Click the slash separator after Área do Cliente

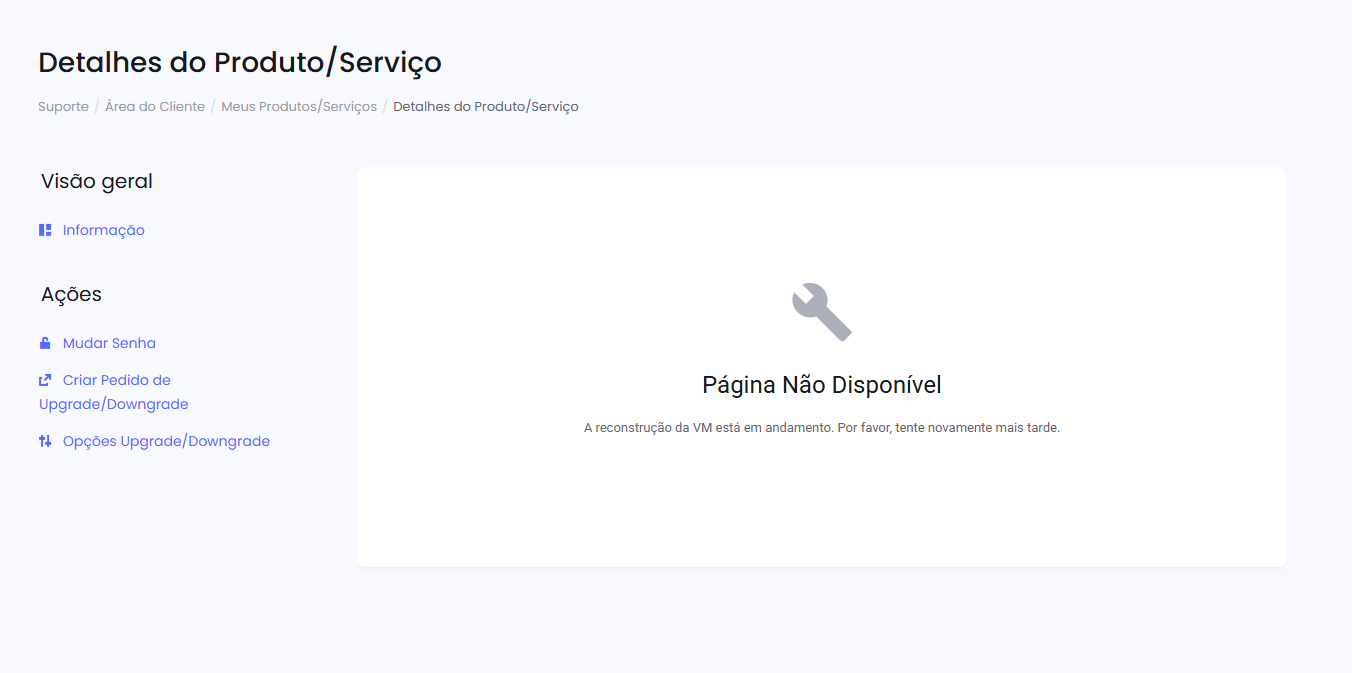(213, 106)
